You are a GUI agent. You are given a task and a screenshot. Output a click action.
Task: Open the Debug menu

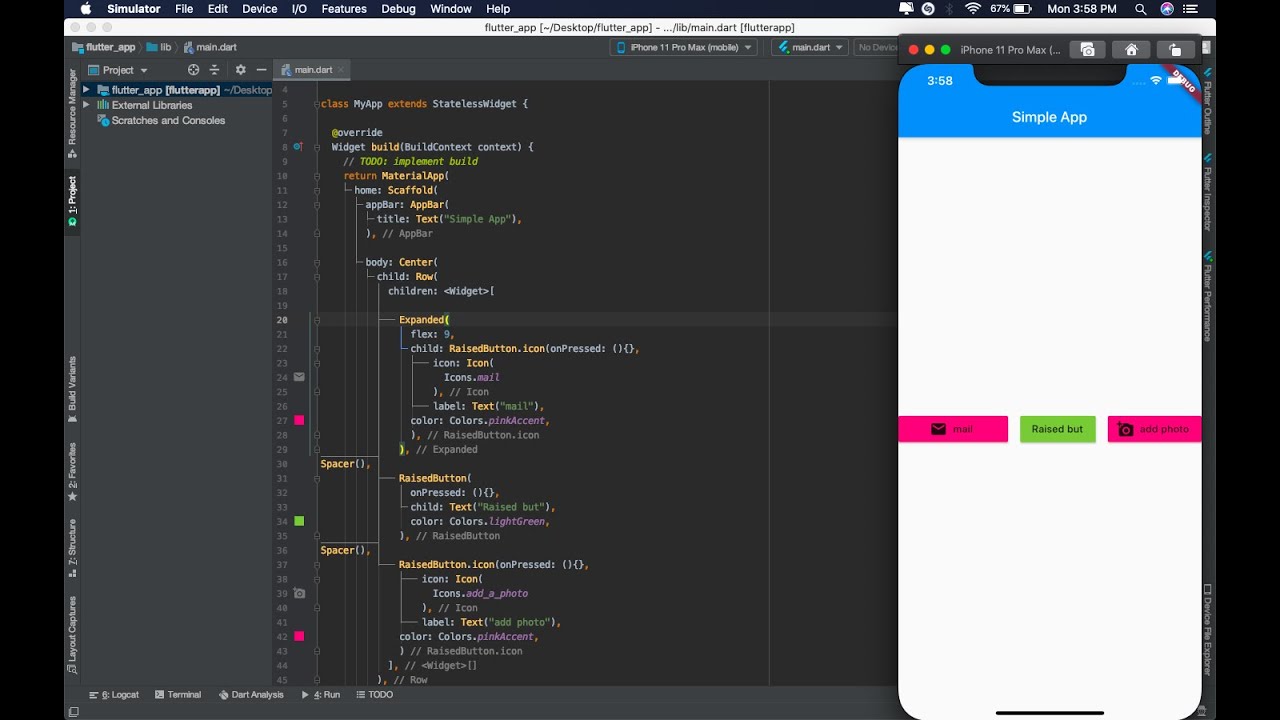(x=398, y=9)
